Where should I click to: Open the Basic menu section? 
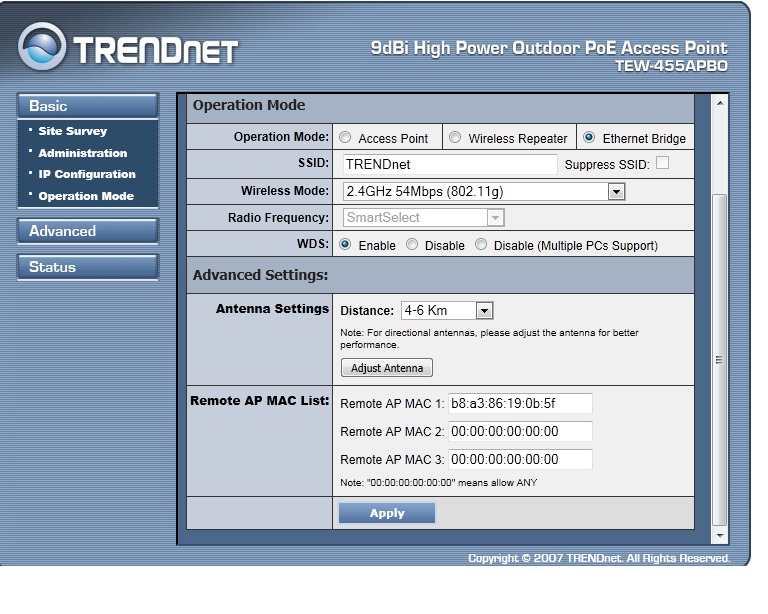point(88,106)
